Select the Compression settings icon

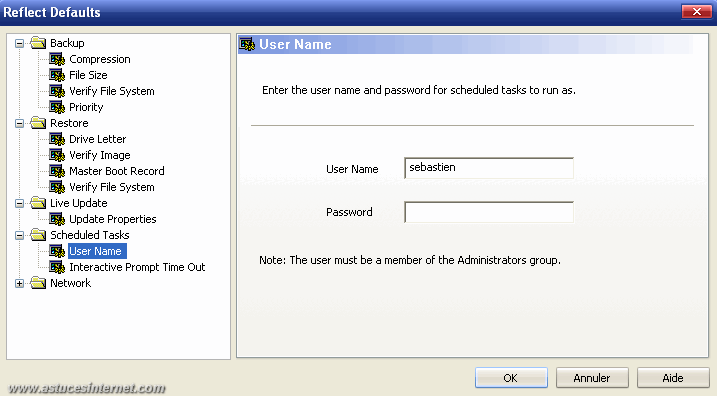click(x=57, y=59)
